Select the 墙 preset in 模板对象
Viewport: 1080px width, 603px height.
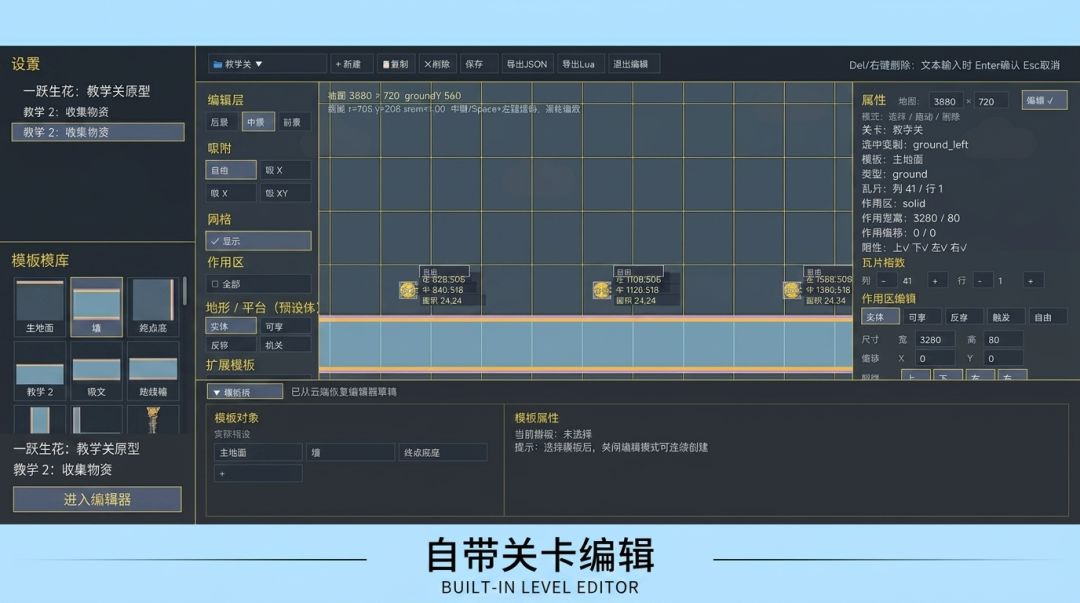351,452
